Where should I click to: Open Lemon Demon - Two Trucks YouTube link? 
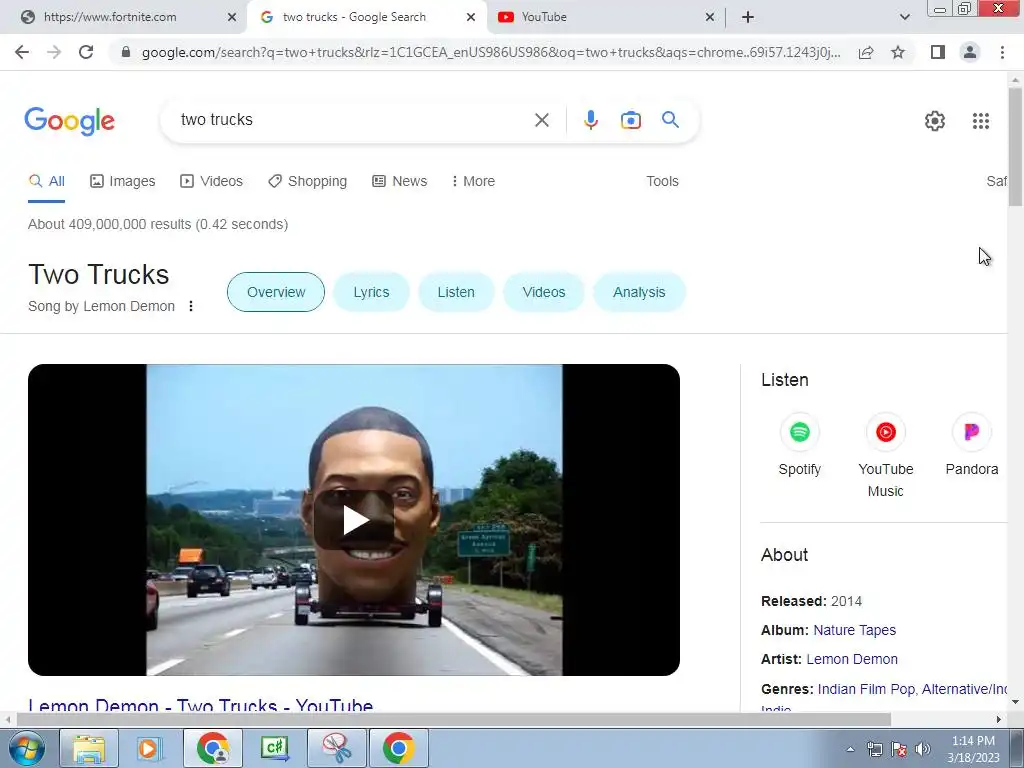point(200,705)
